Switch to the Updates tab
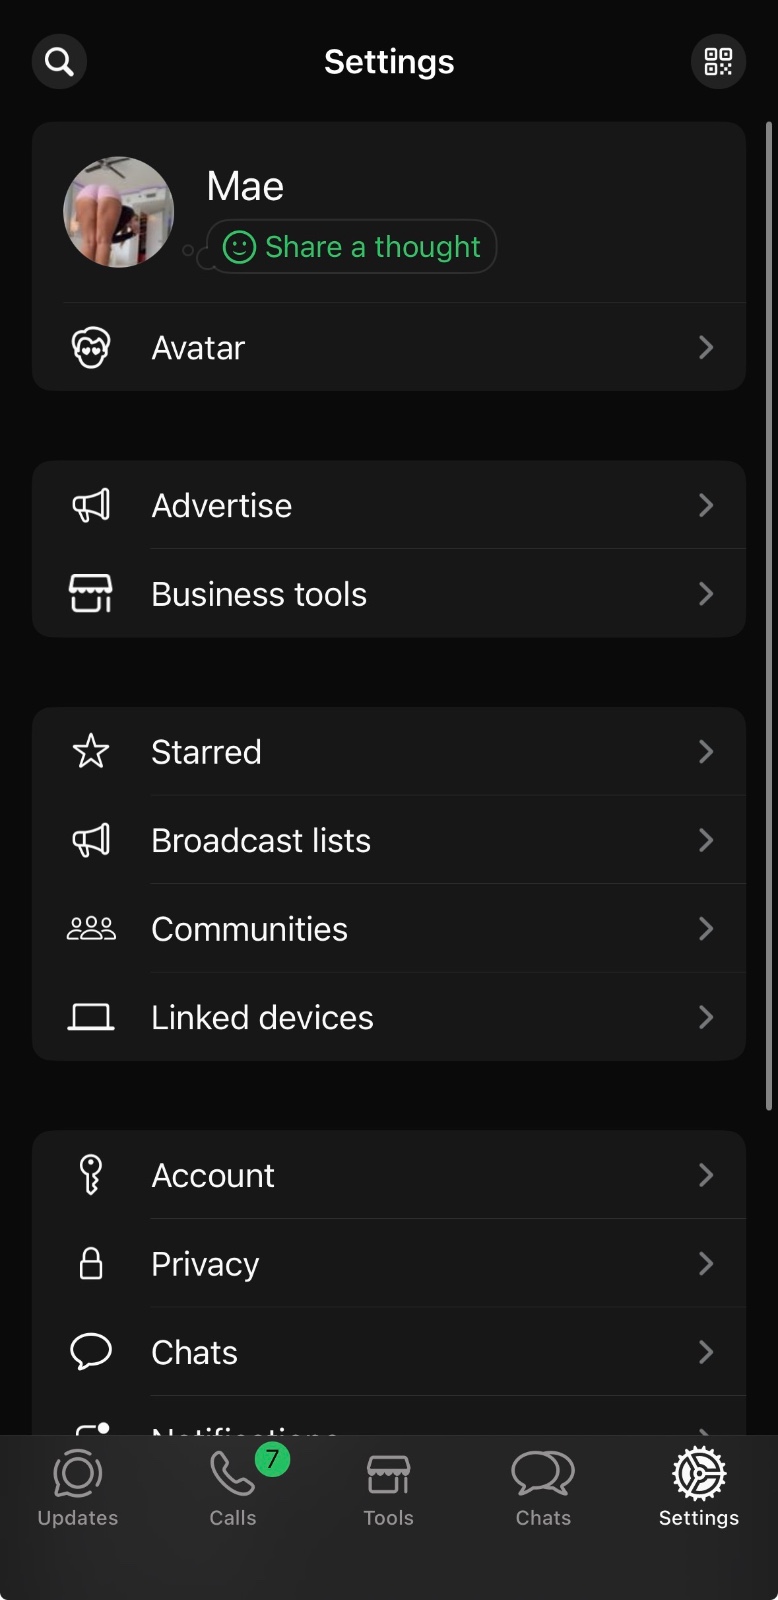 tap(78, 1489)
